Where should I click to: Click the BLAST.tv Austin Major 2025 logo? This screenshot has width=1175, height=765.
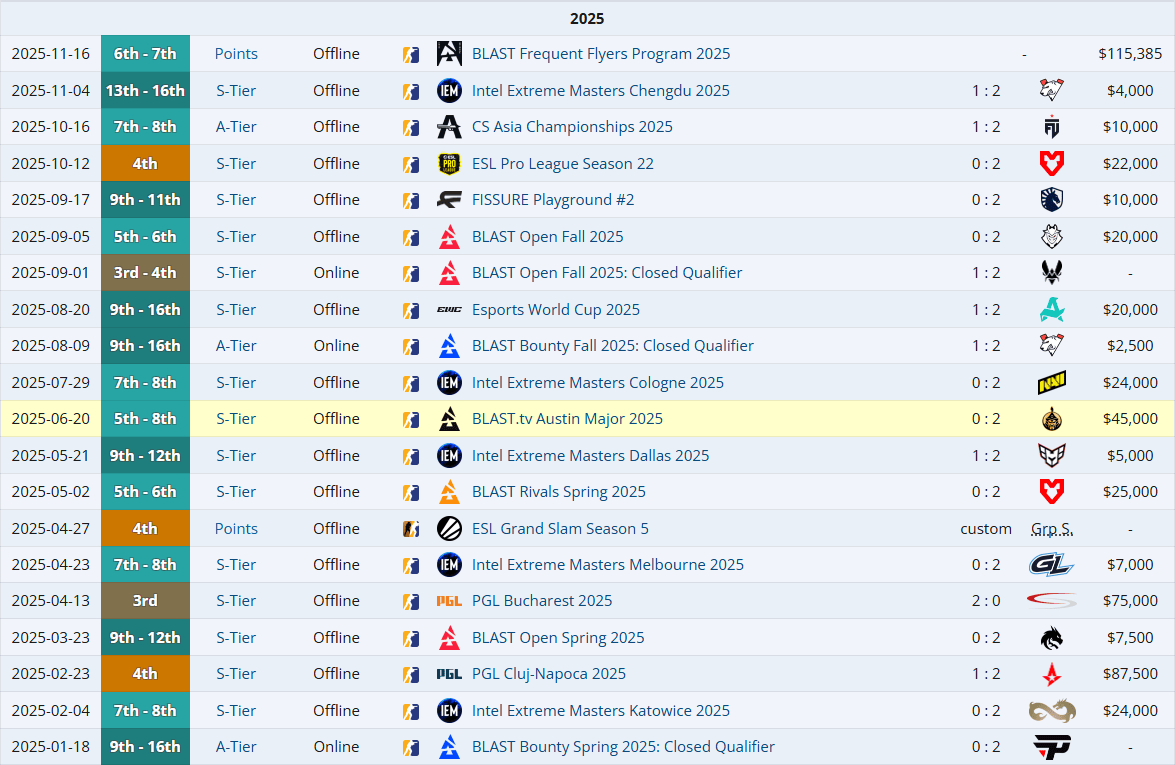coord(449,419)
